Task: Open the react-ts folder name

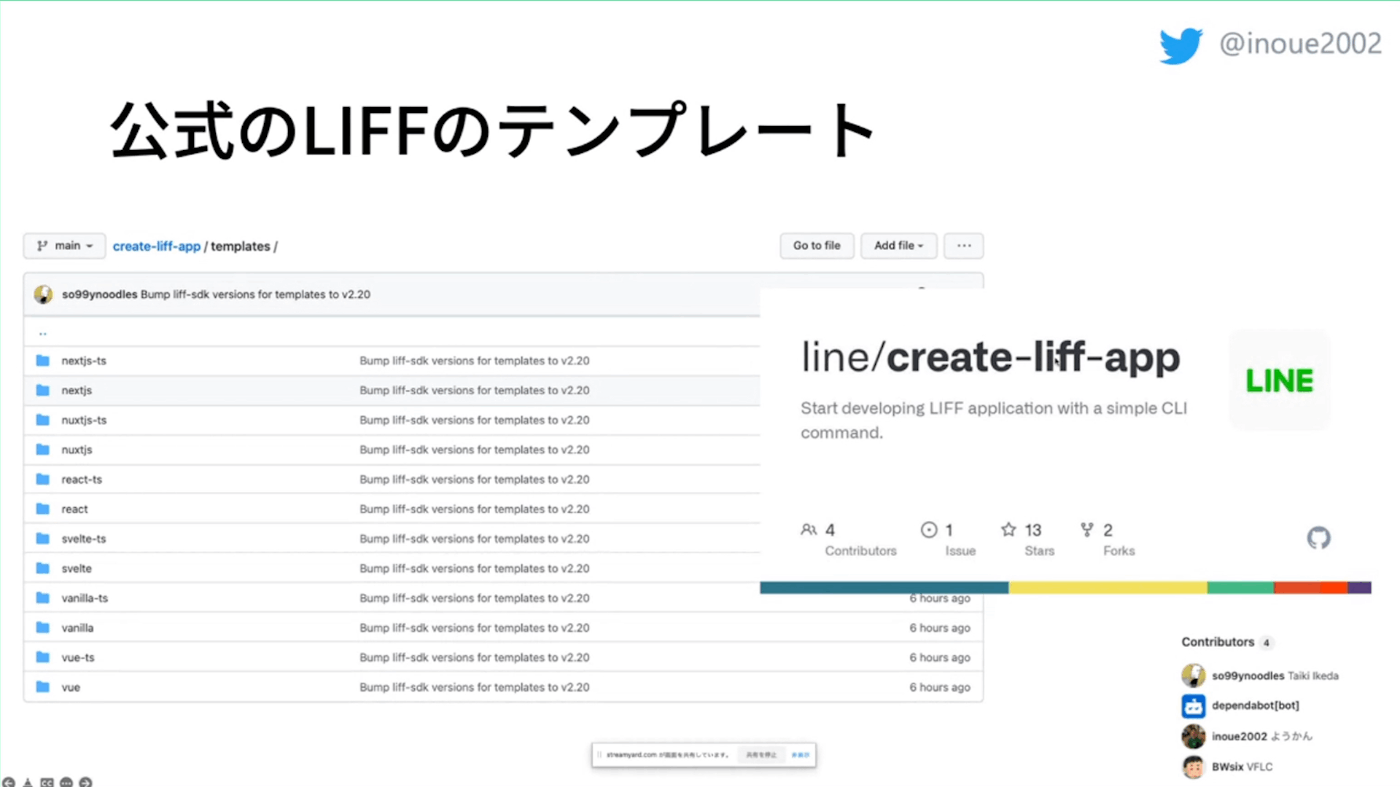Action: (82, 479)
